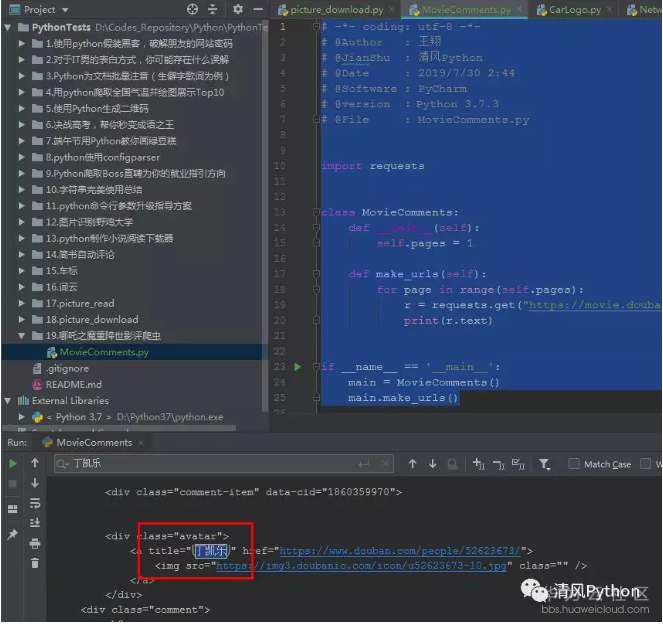Click fold marker at class MovieComments line
Image resolution: width=663 pixels, height=624 pixels.
[x=316, y=212]
